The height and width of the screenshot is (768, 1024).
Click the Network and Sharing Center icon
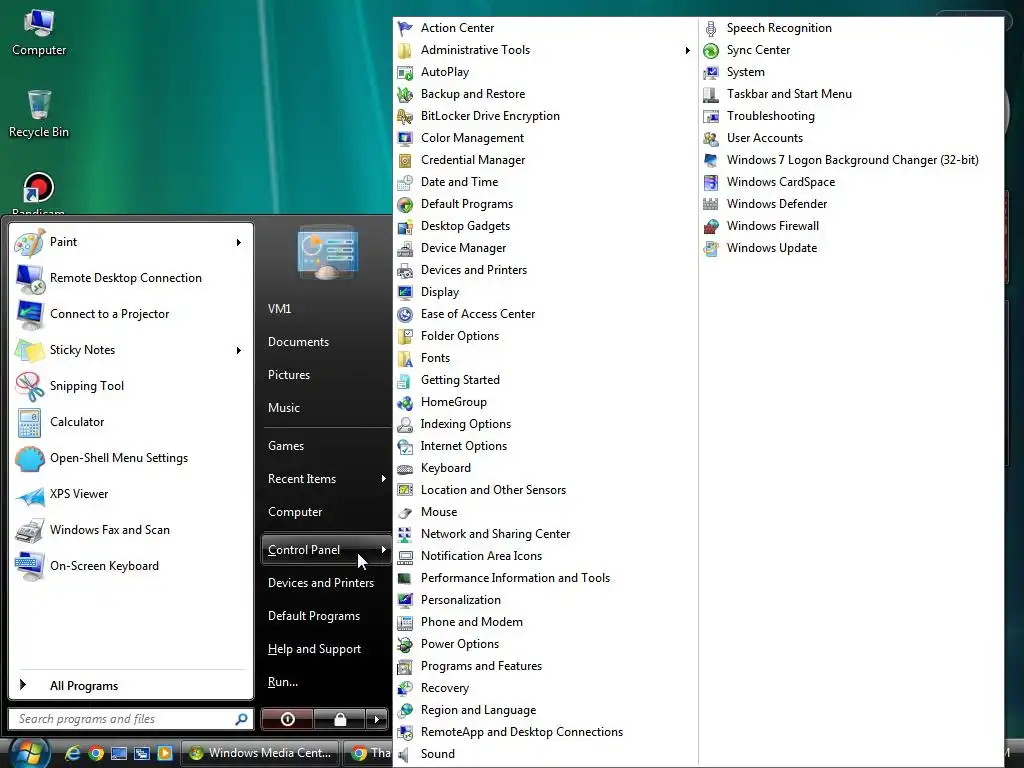click(405, 534)
